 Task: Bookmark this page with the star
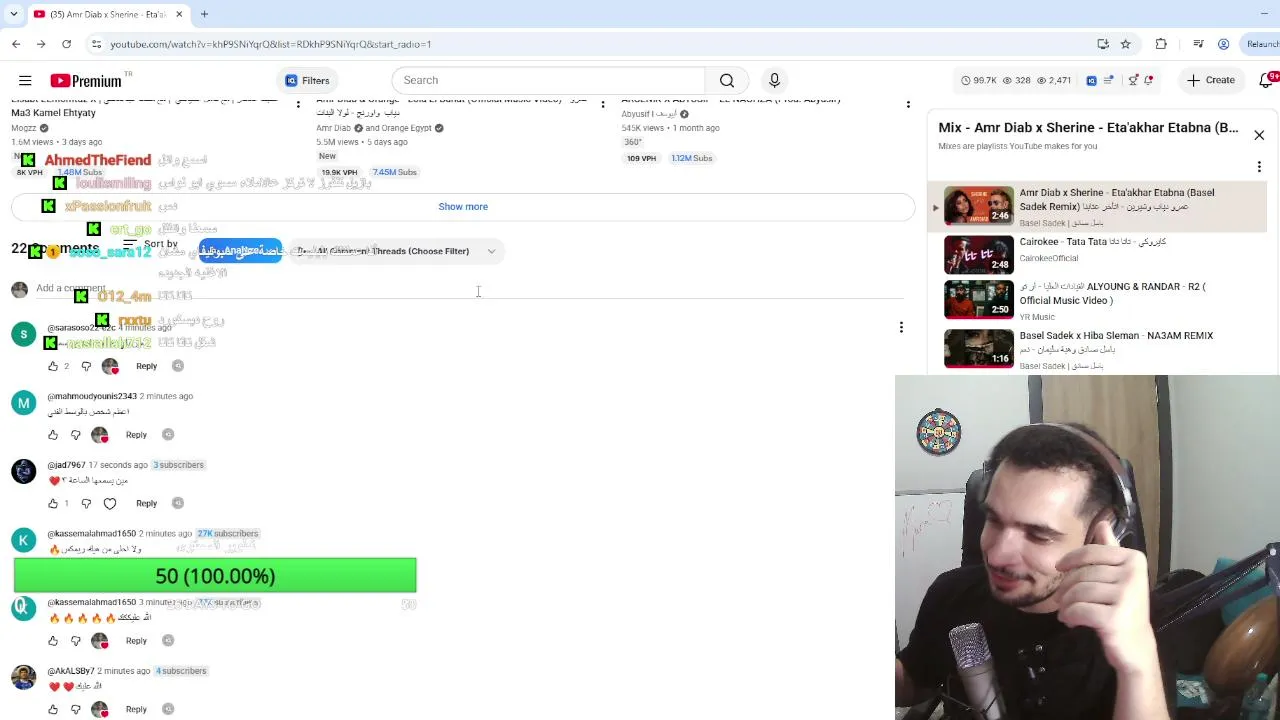point(1125,44)
